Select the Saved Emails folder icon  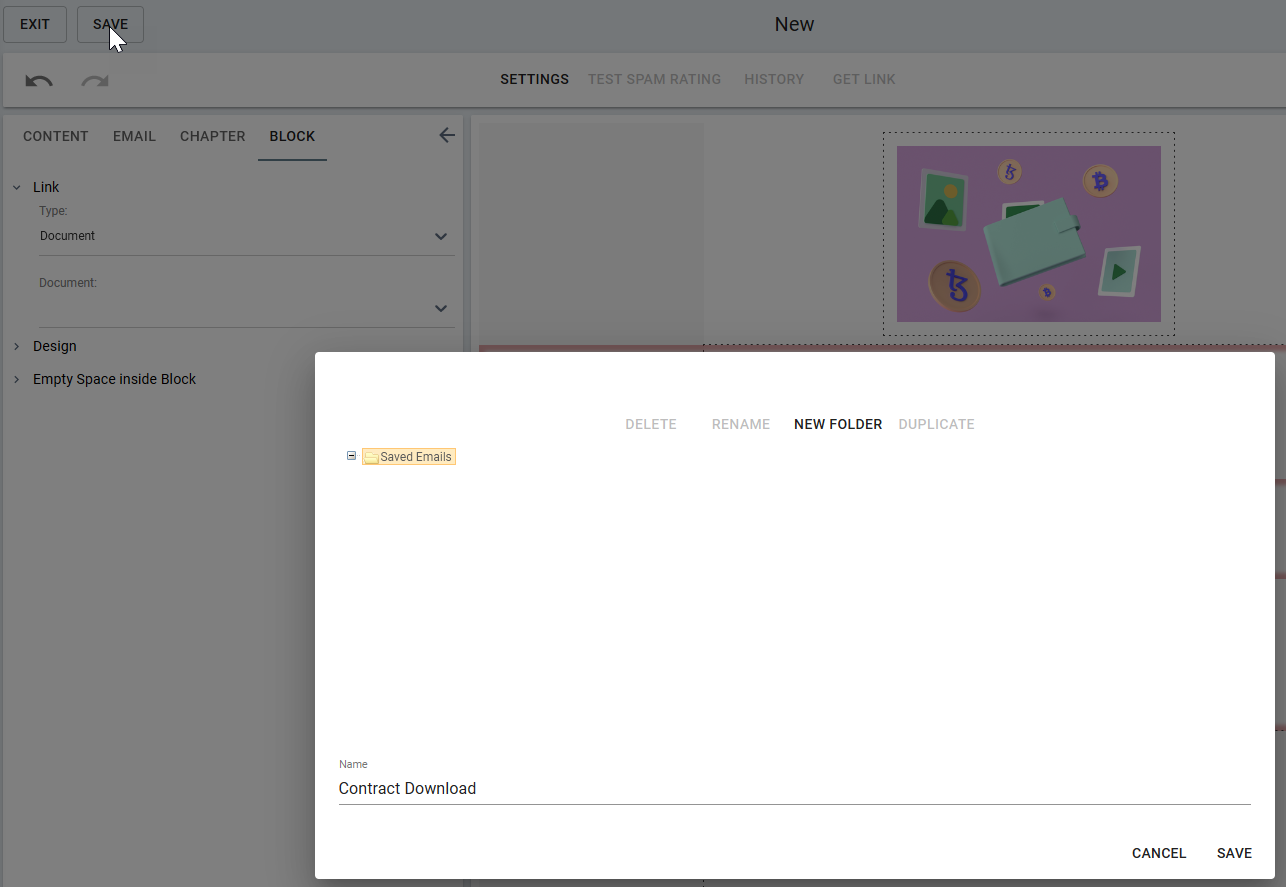371,457
